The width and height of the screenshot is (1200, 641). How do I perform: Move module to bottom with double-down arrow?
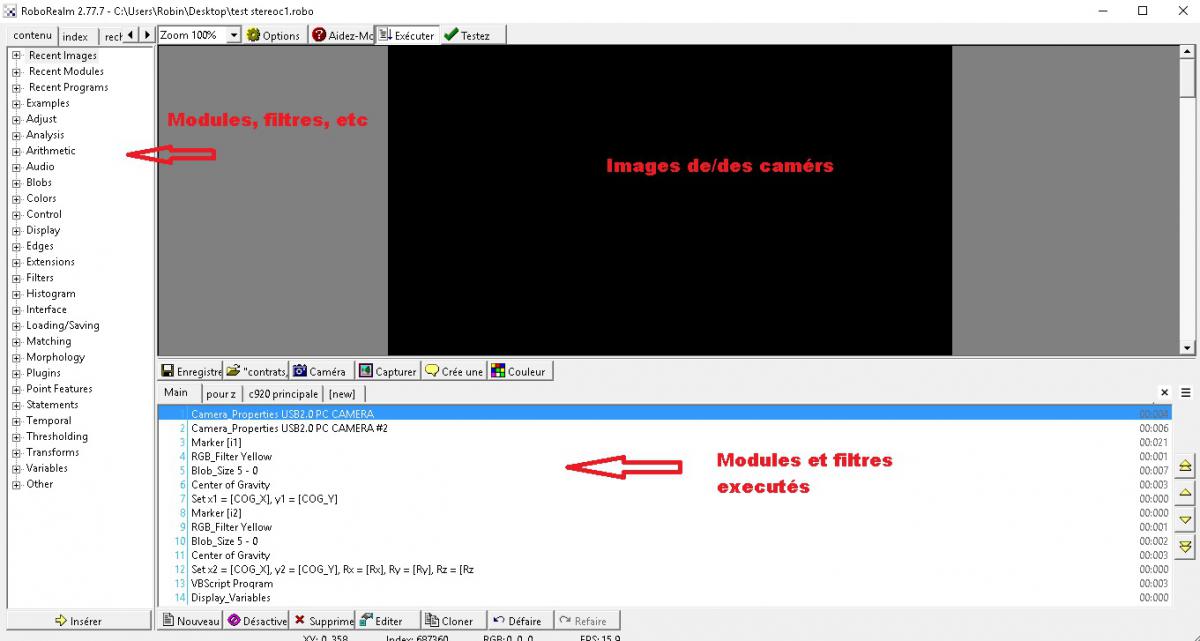(1185, 546)
